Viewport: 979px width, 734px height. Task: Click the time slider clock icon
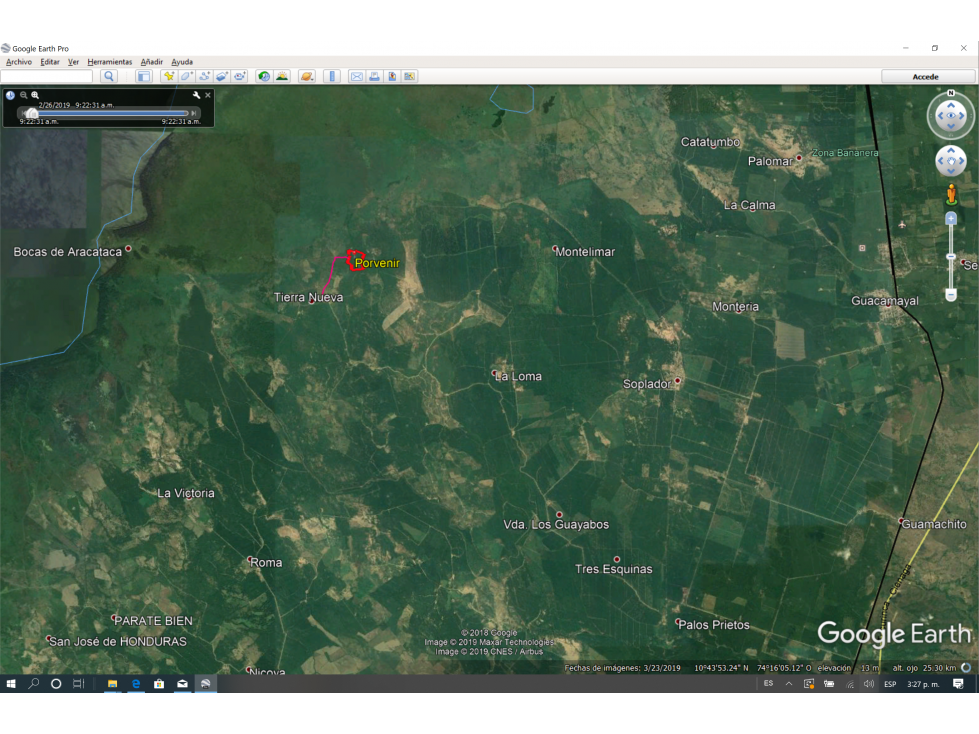click(10, 95)
